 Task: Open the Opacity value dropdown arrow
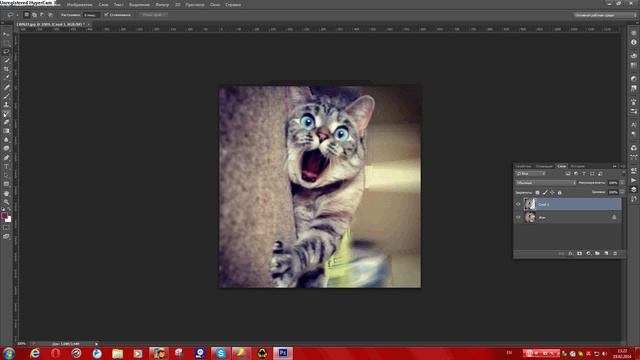coord(622,183)
